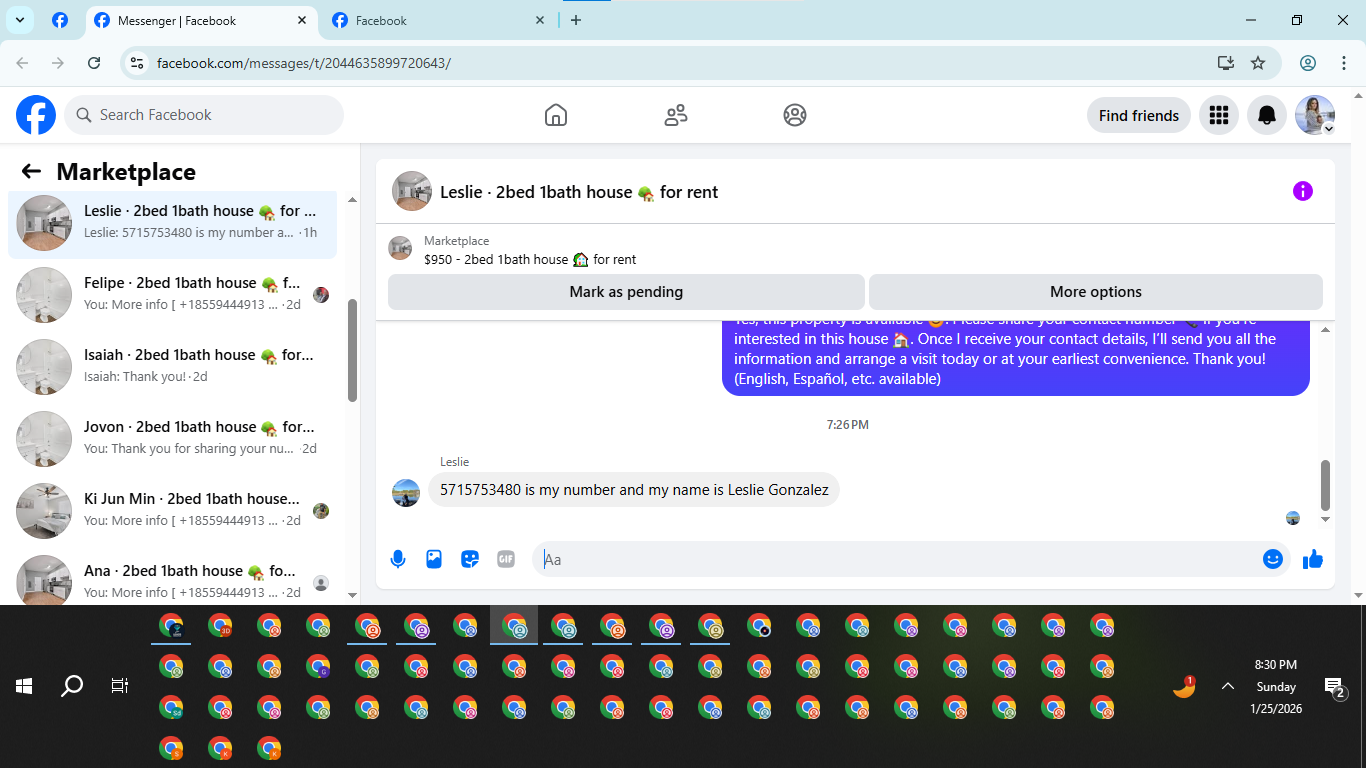Go back from Marketplace using arrow
Screen dimensions: 1366x768
(x=31, y=172)
